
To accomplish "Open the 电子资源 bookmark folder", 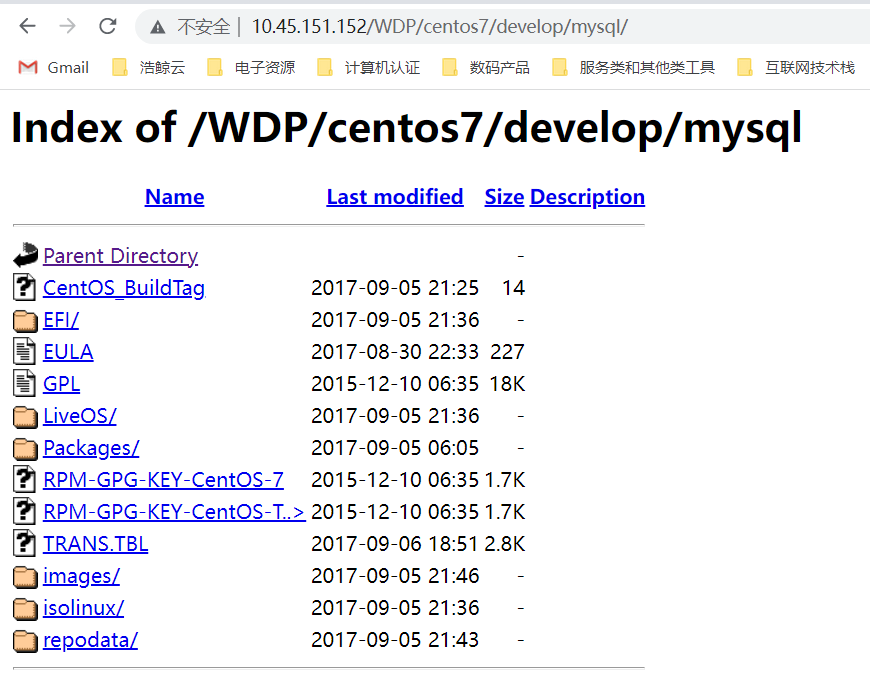I will 251,68.
